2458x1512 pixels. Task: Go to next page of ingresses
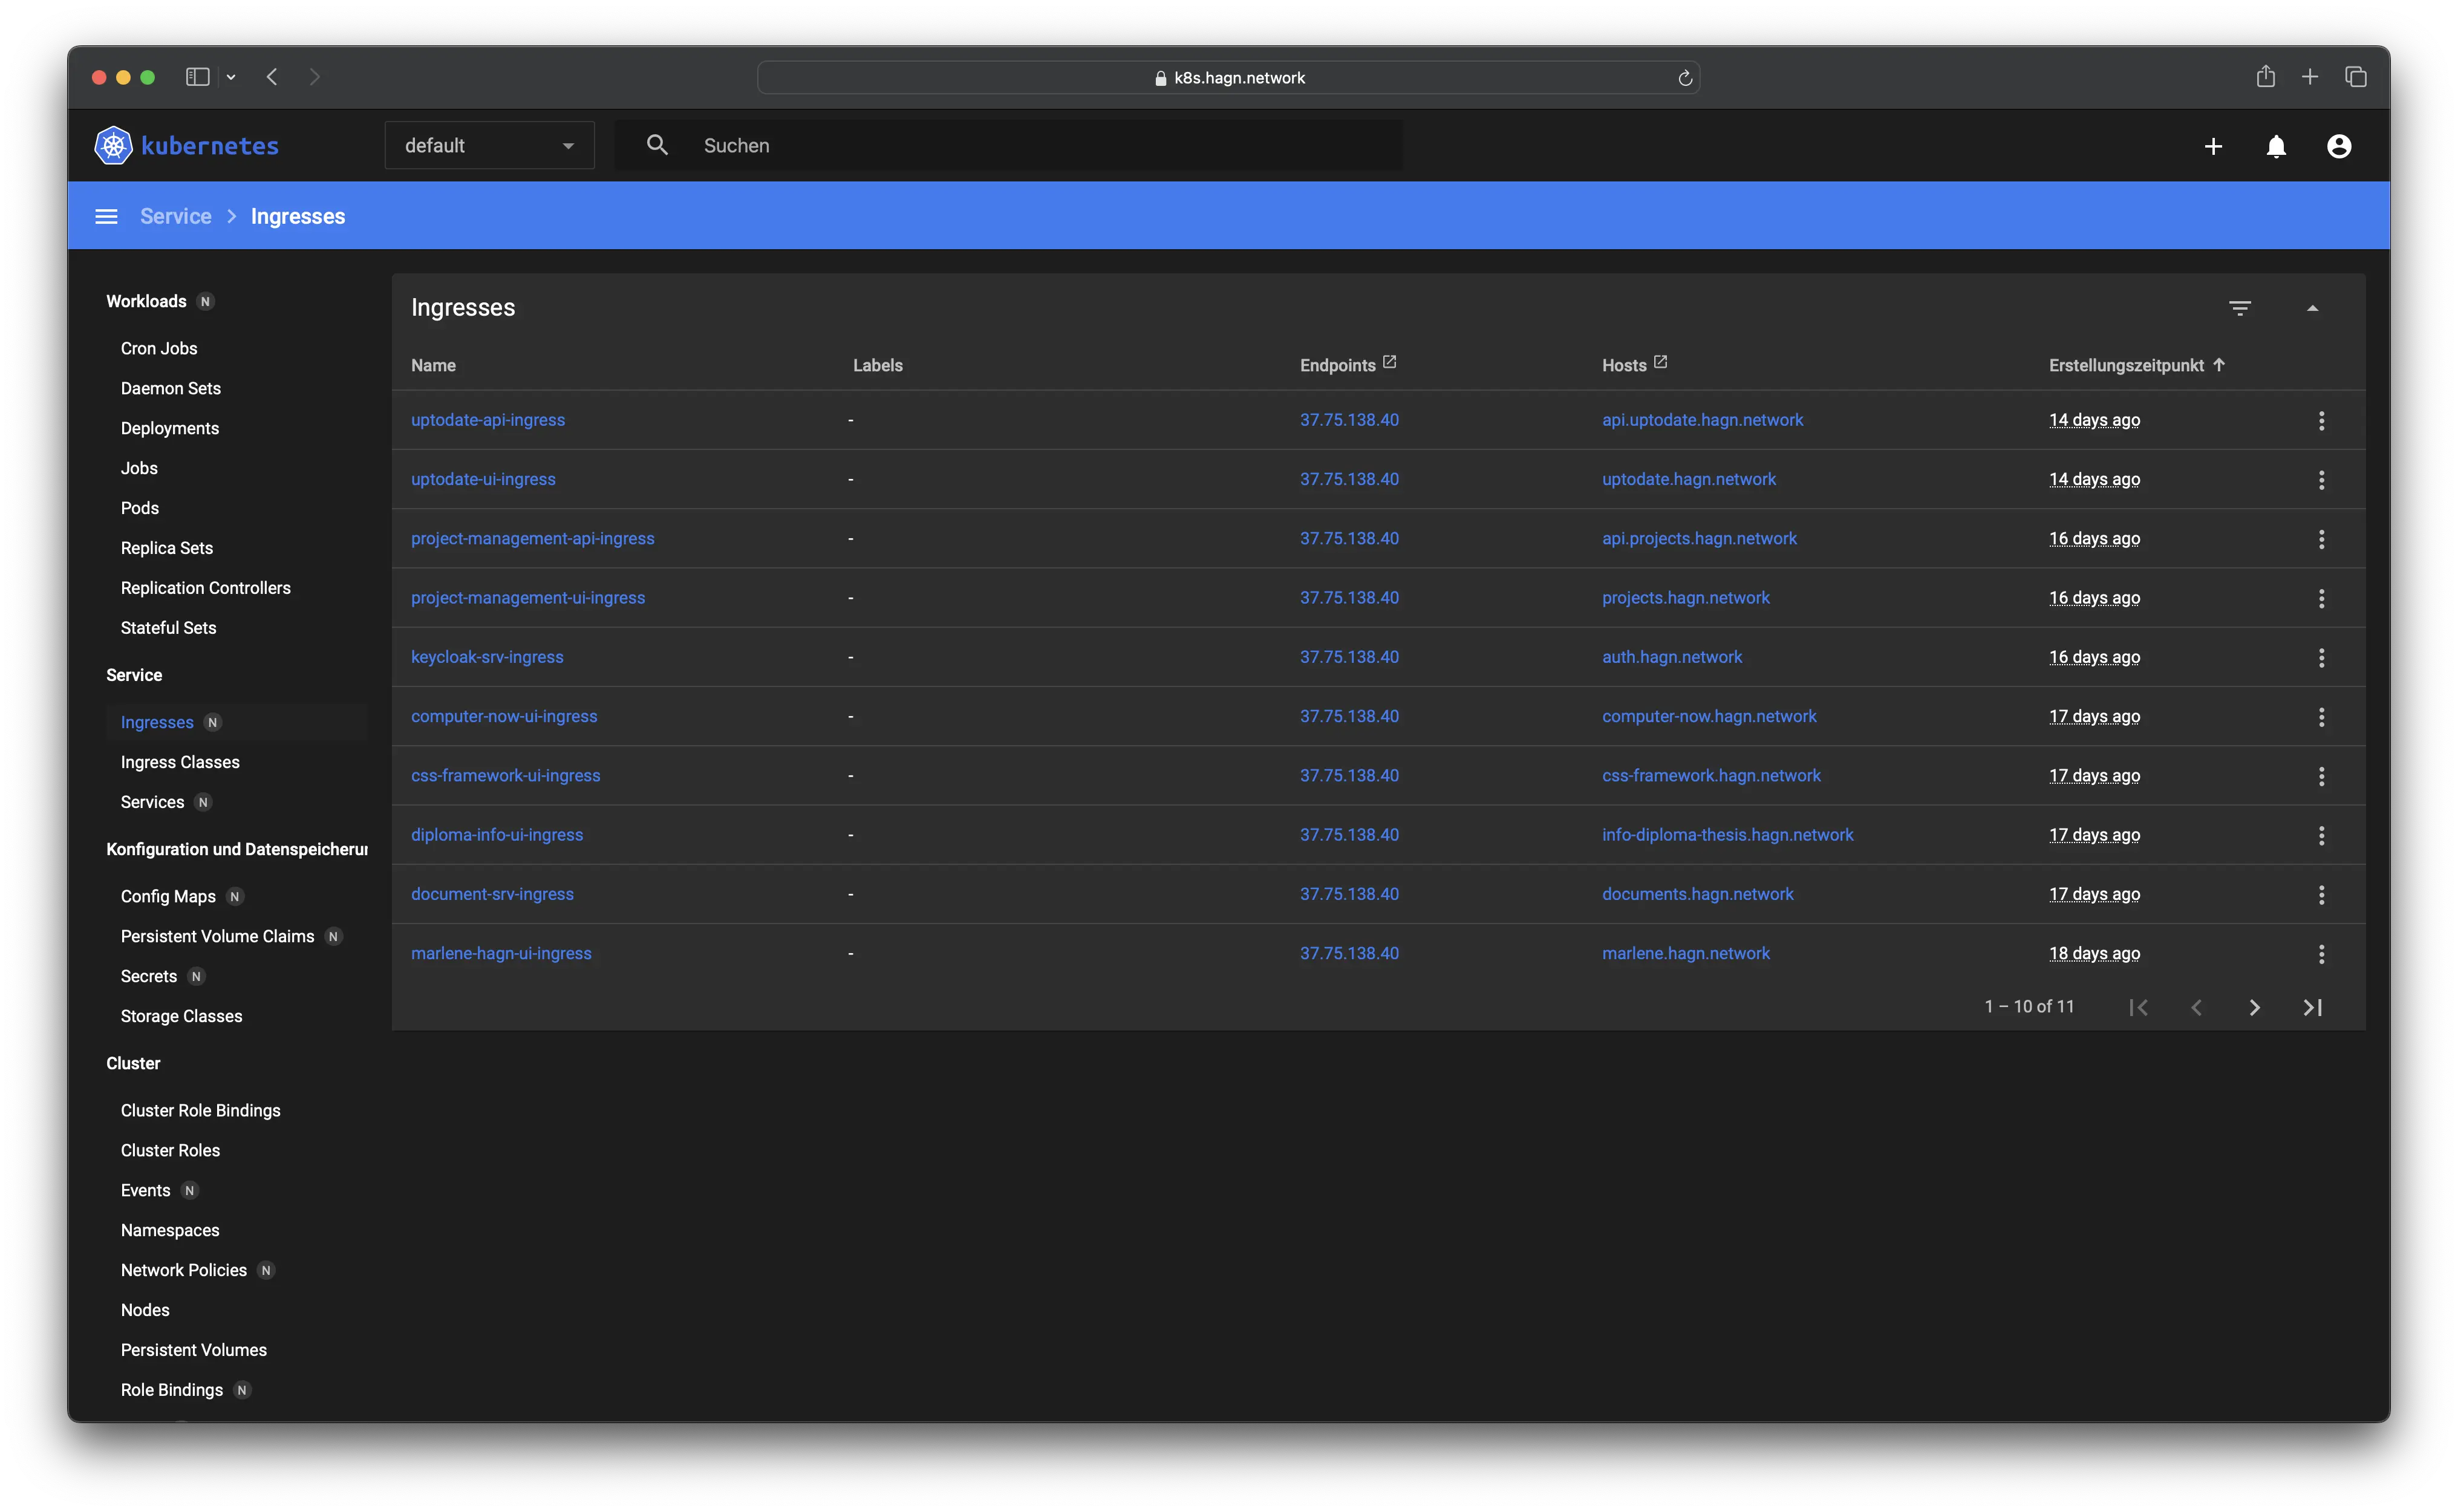(2254, 1008)
